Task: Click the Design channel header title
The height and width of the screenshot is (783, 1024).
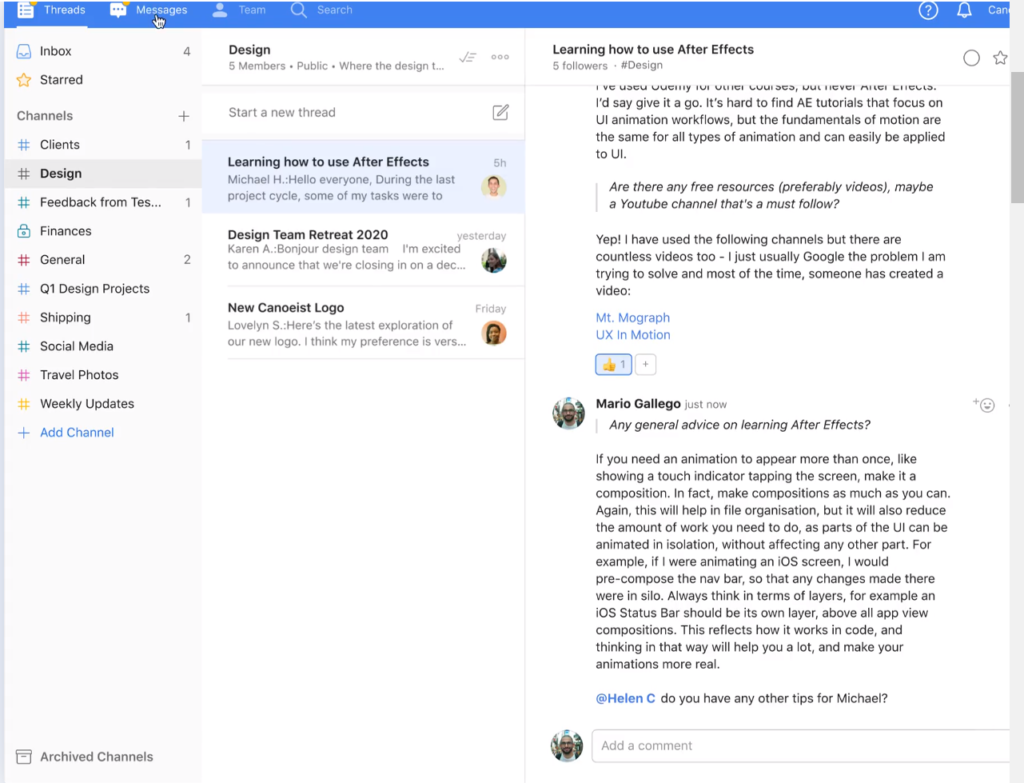Action: click(249, 50)
